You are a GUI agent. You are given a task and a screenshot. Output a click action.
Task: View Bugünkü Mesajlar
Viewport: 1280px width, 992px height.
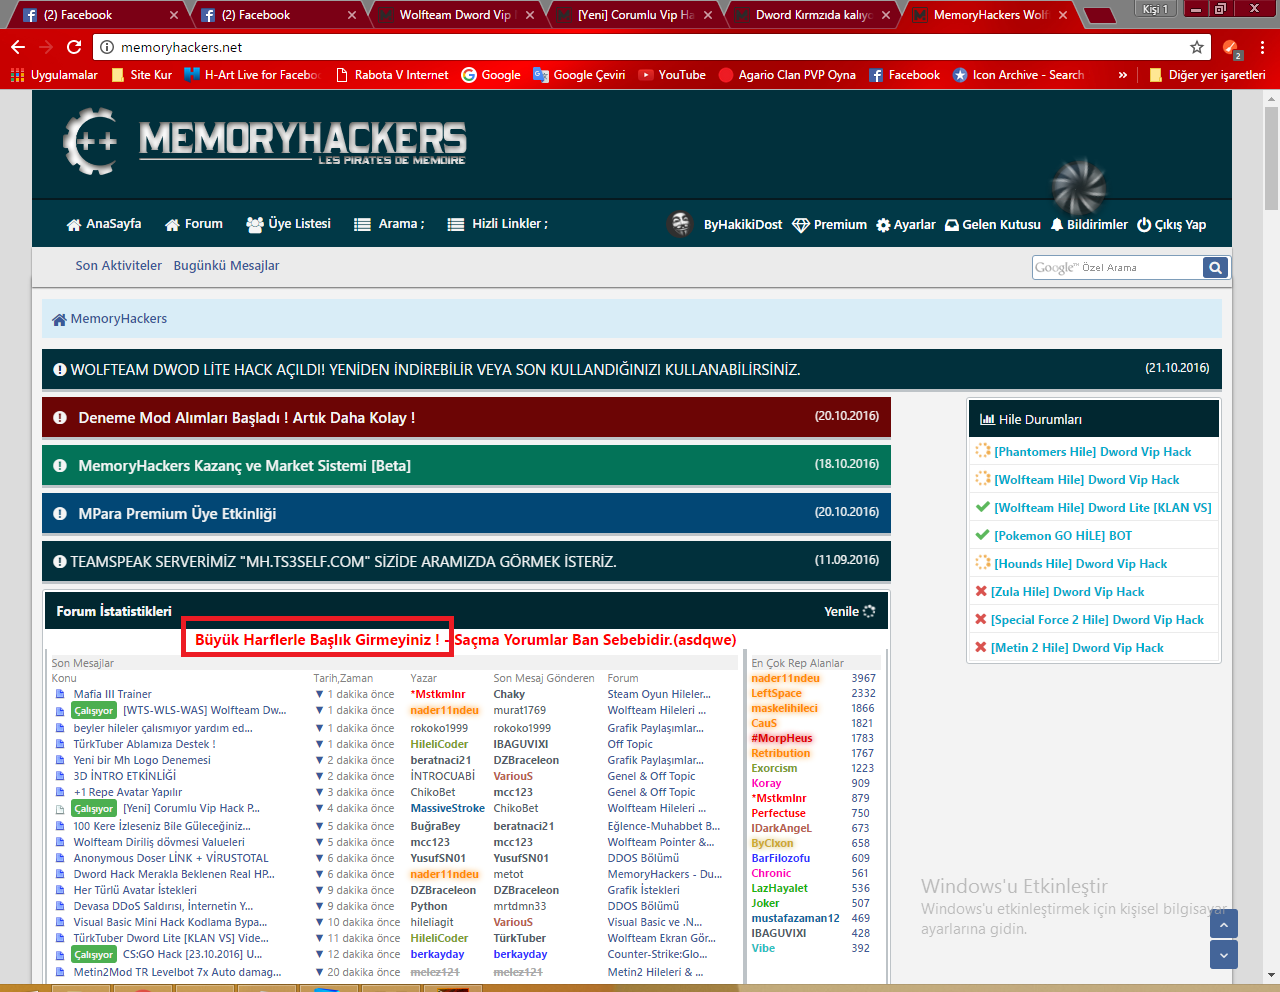[226, 266]
